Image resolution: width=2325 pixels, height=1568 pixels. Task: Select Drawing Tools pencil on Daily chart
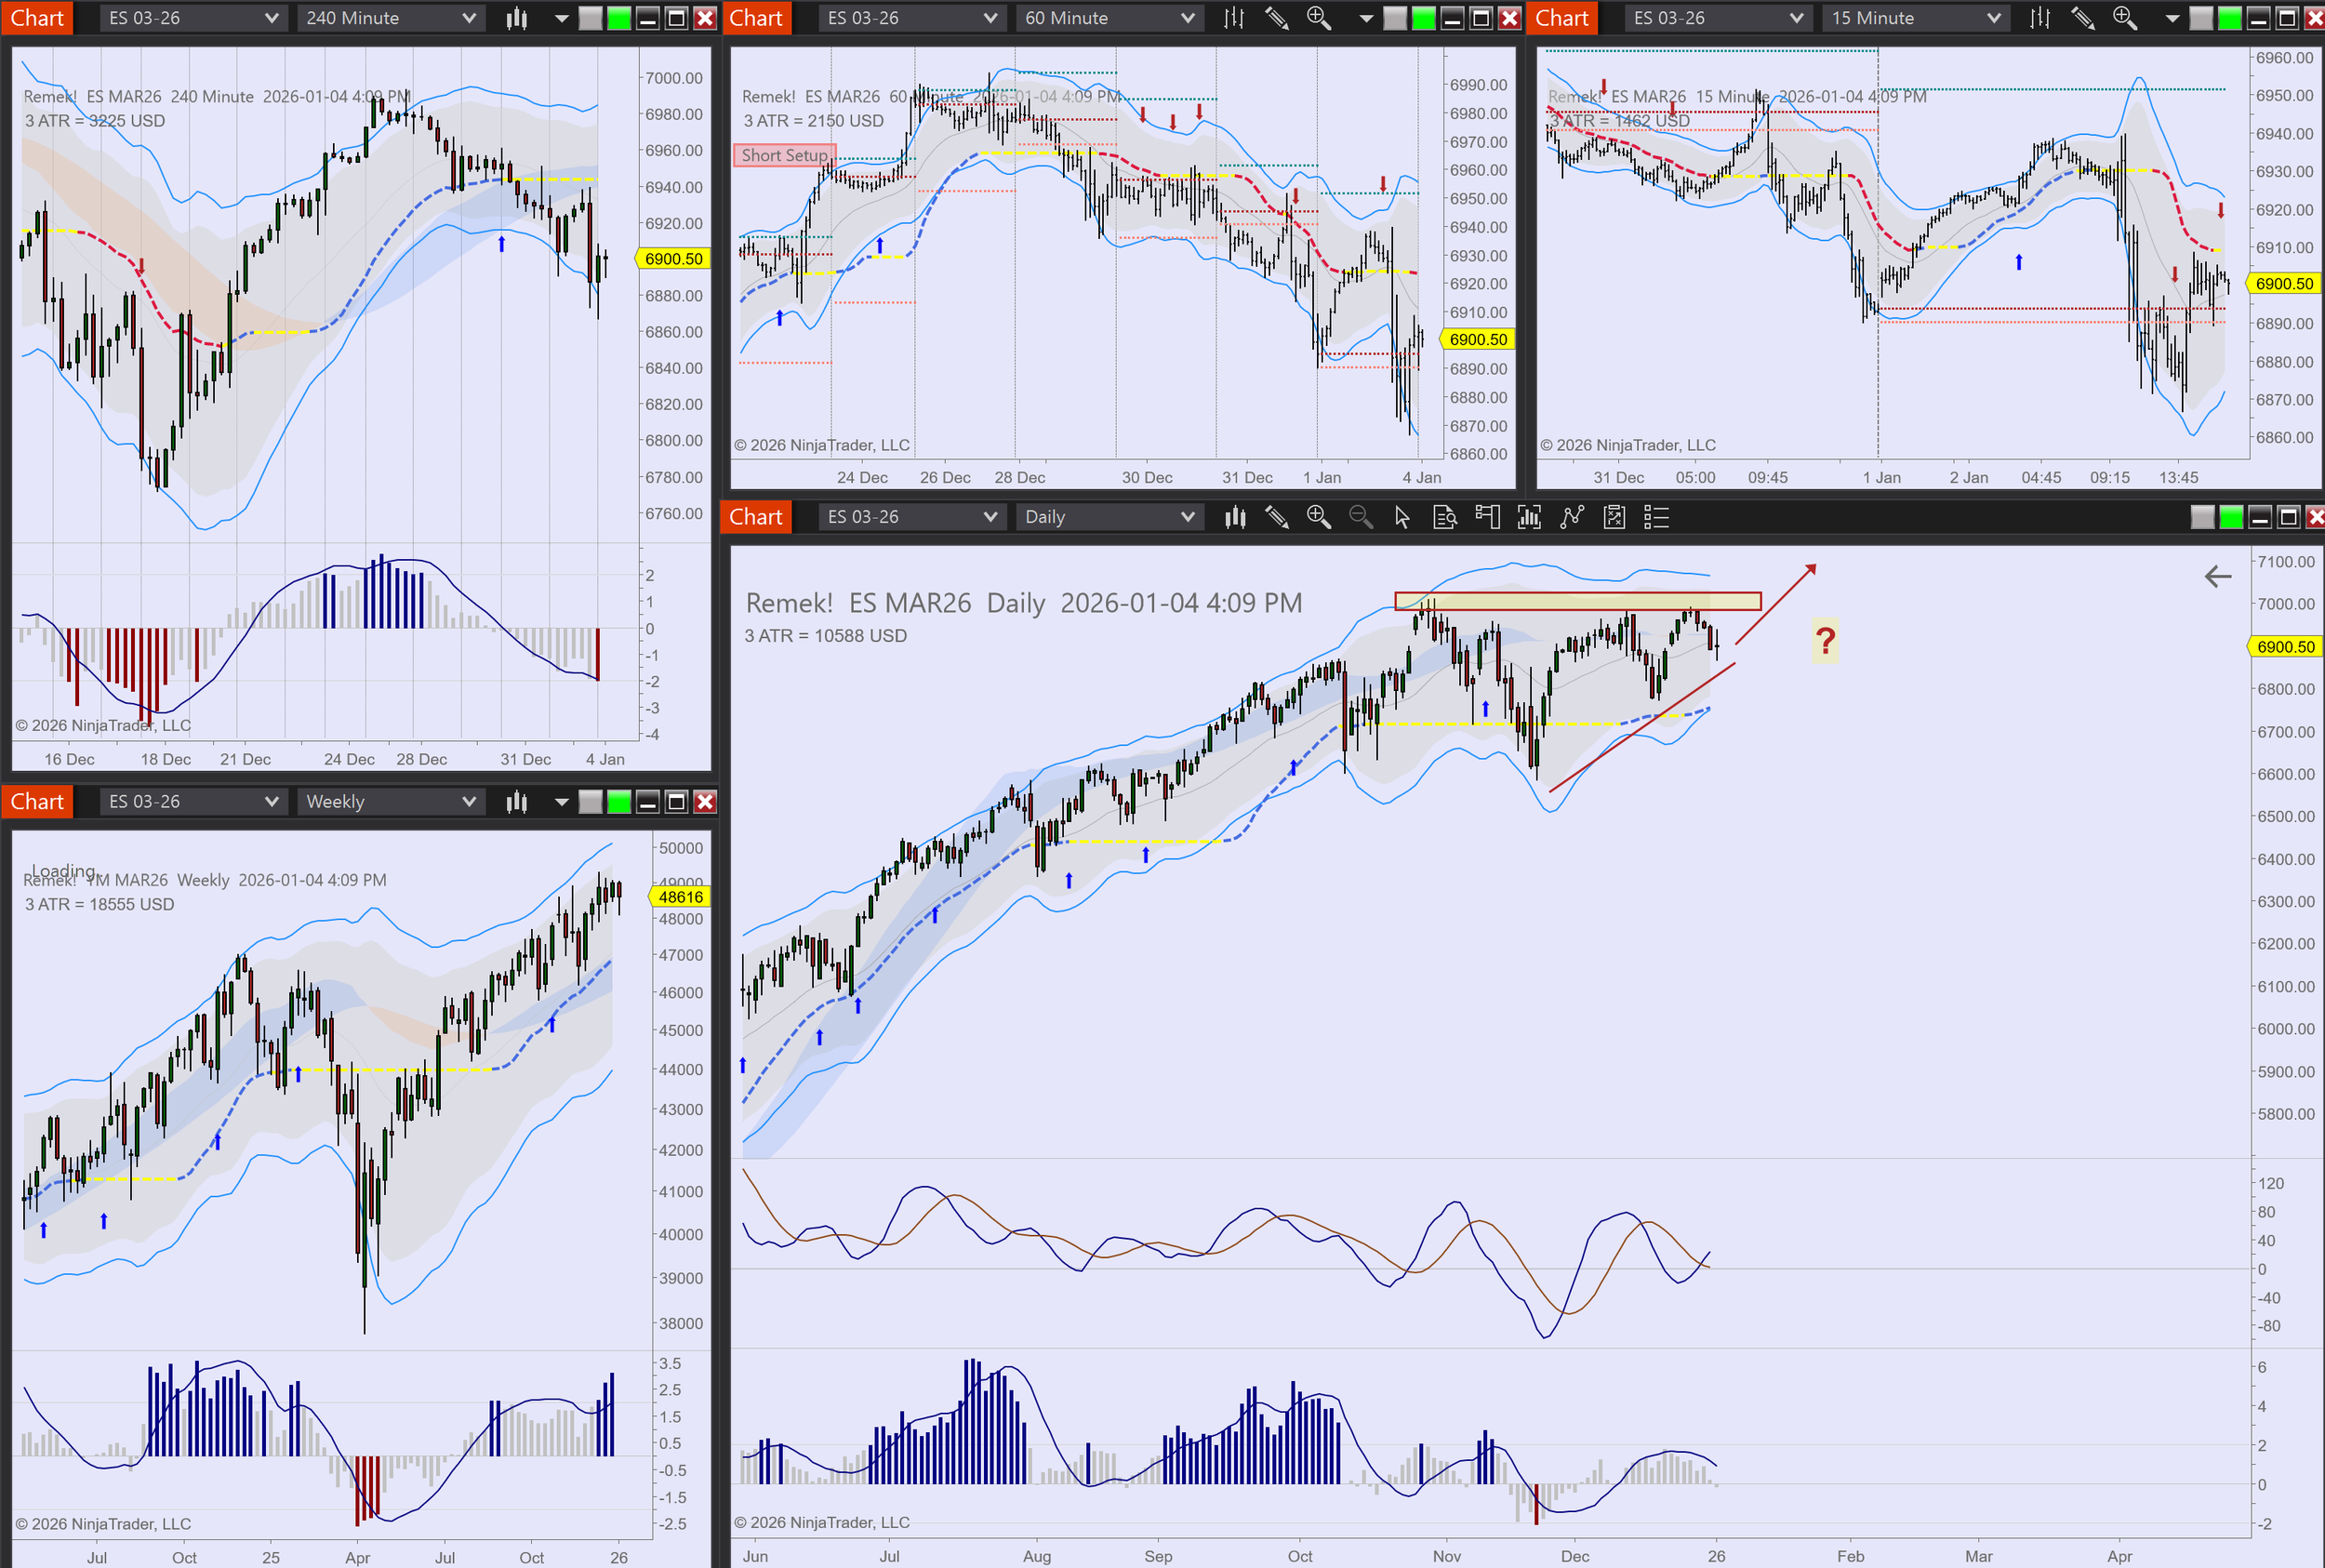pyautogui.click(x=1277, y=517)
